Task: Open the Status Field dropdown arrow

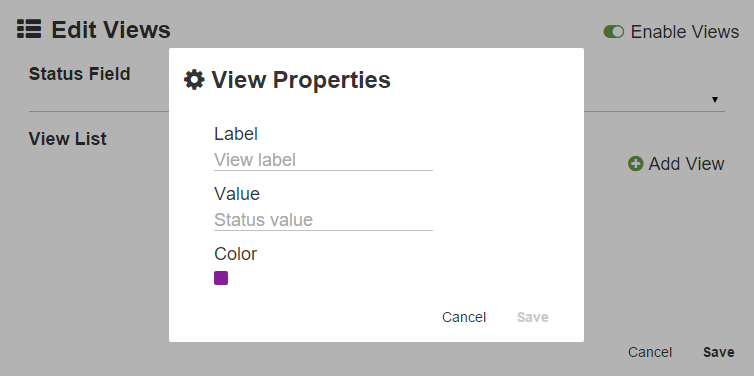Action: point(715,100)
